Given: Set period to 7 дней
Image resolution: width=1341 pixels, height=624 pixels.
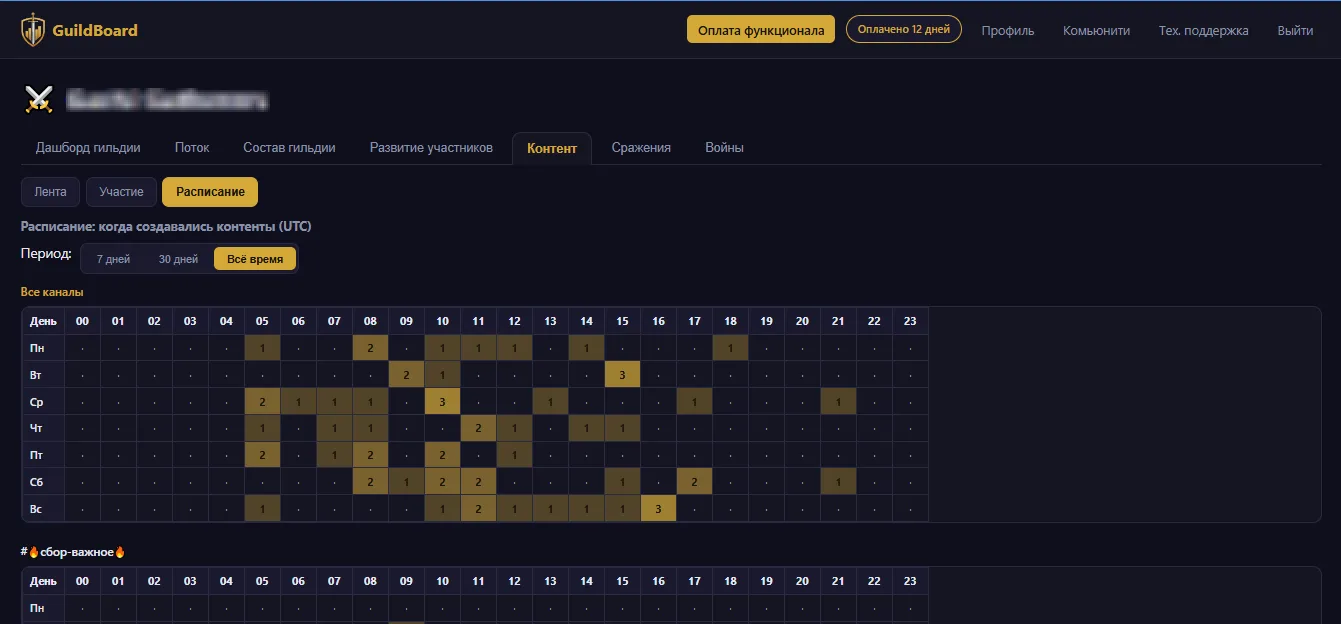Looking at the screenshot, I should click(113, 259).
